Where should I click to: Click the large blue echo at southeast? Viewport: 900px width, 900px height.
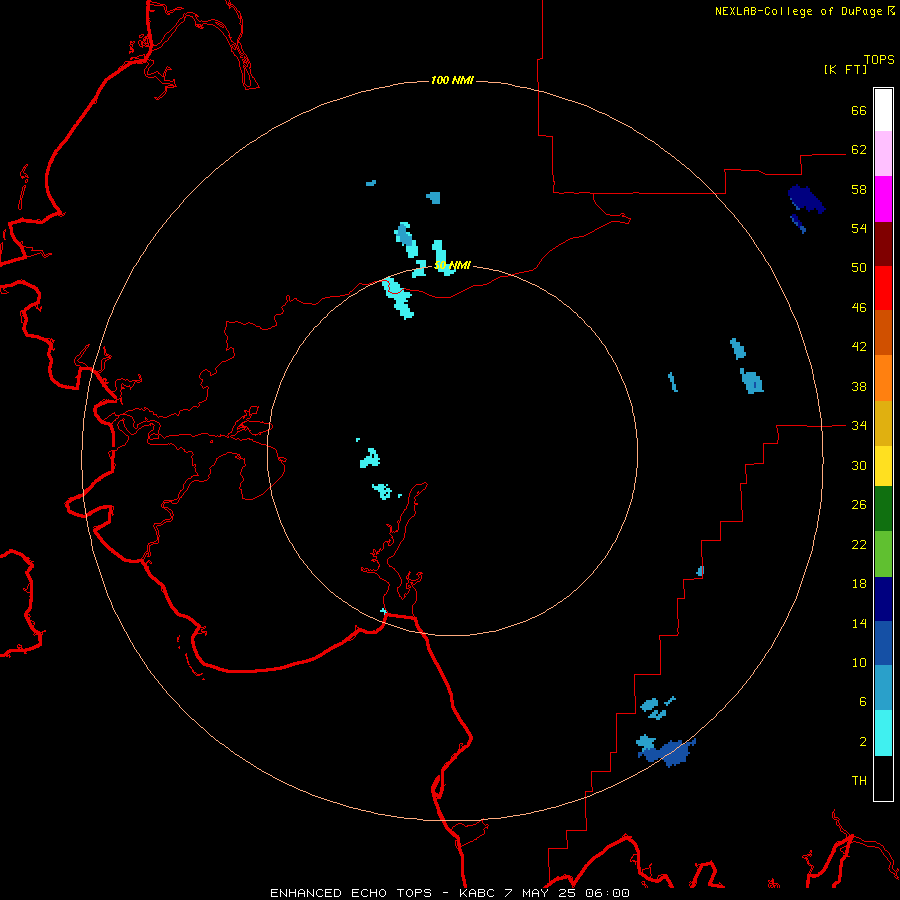click(x=669, y=752)
